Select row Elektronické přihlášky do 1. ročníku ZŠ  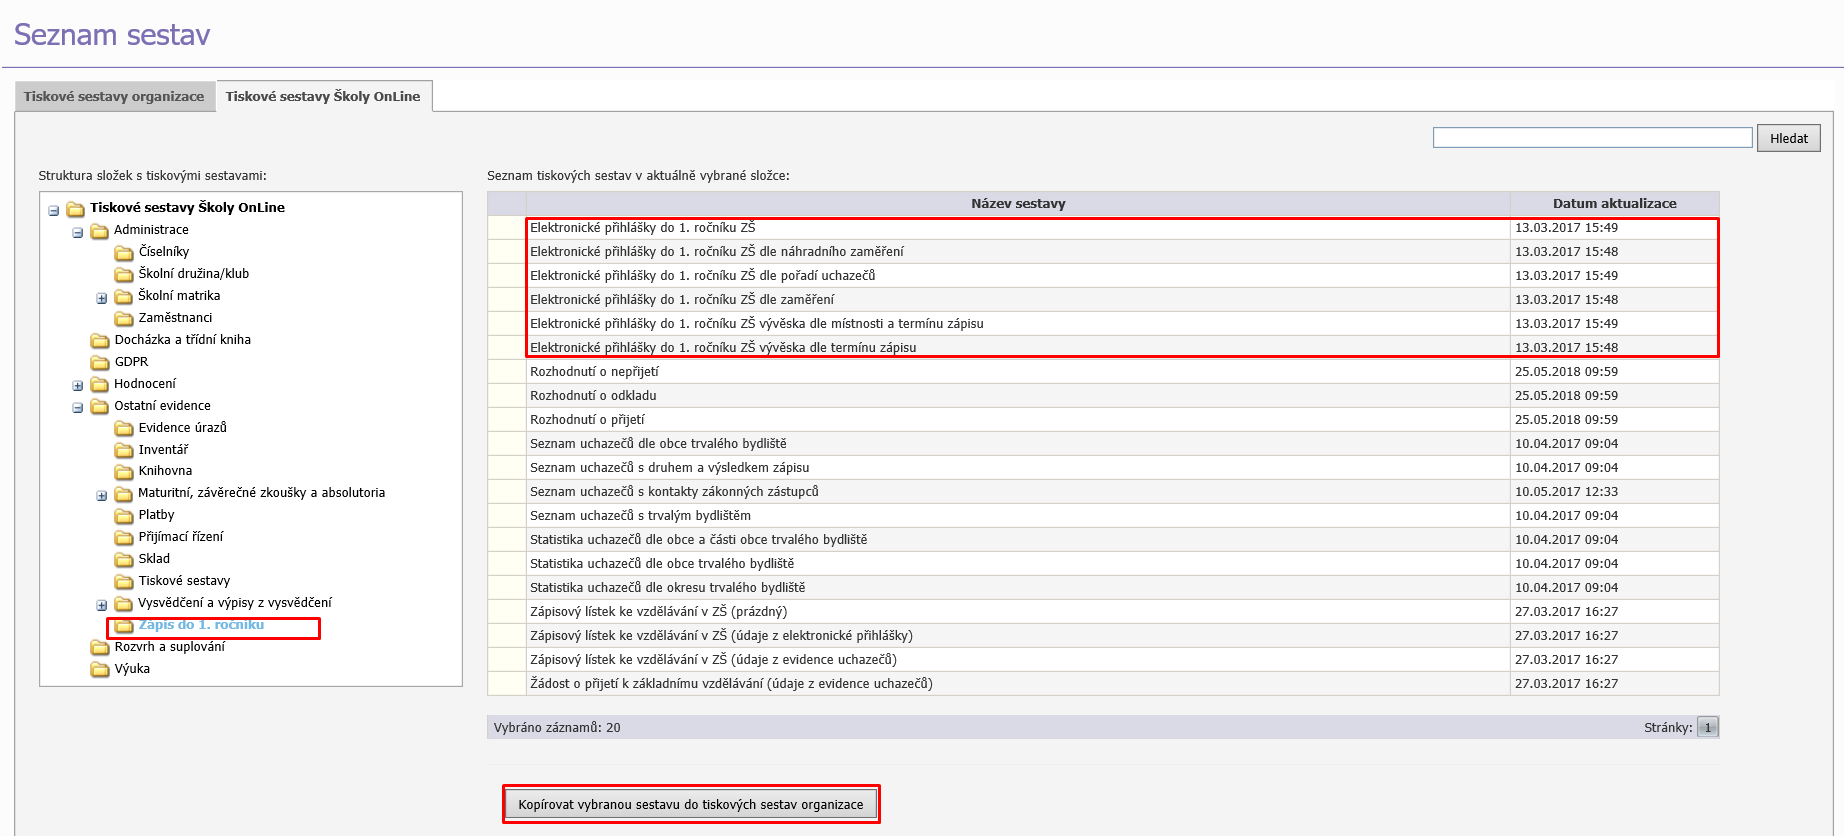(x=1103, y=228)
